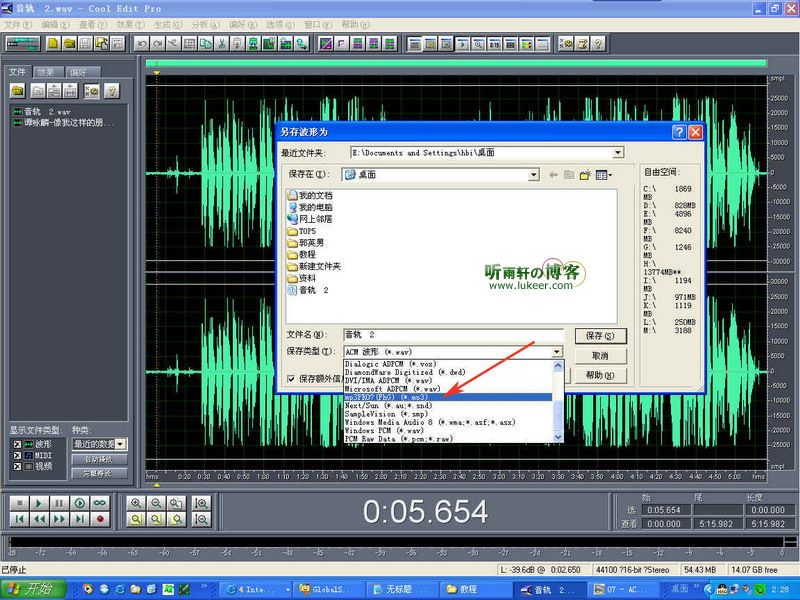Click the 帮助 button in the save dialog
The height and width of the screenshot is (600, 800).
600,376
